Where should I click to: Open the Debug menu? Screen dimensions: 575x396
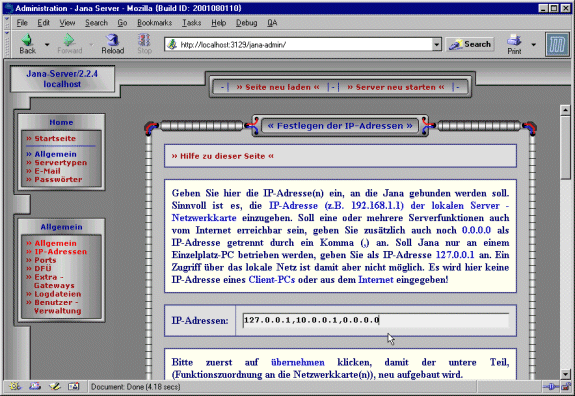[x=246, y=23]
